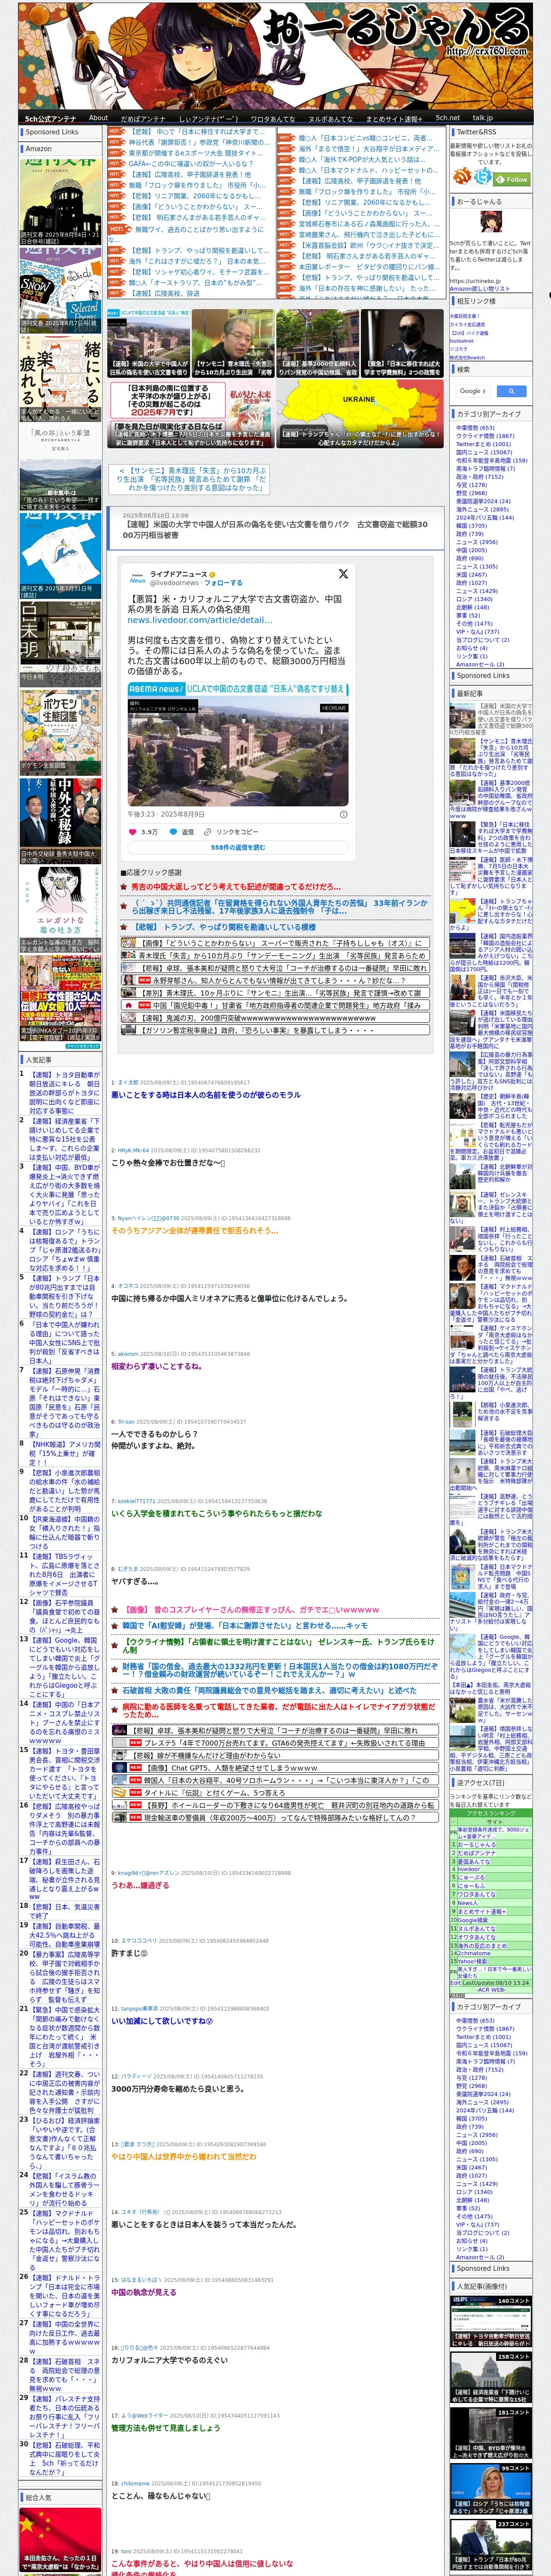Open the だめぽアンテナ nav item
Image resolution: width=551 pixels, height=2576 pixels.
coord(143,118)
